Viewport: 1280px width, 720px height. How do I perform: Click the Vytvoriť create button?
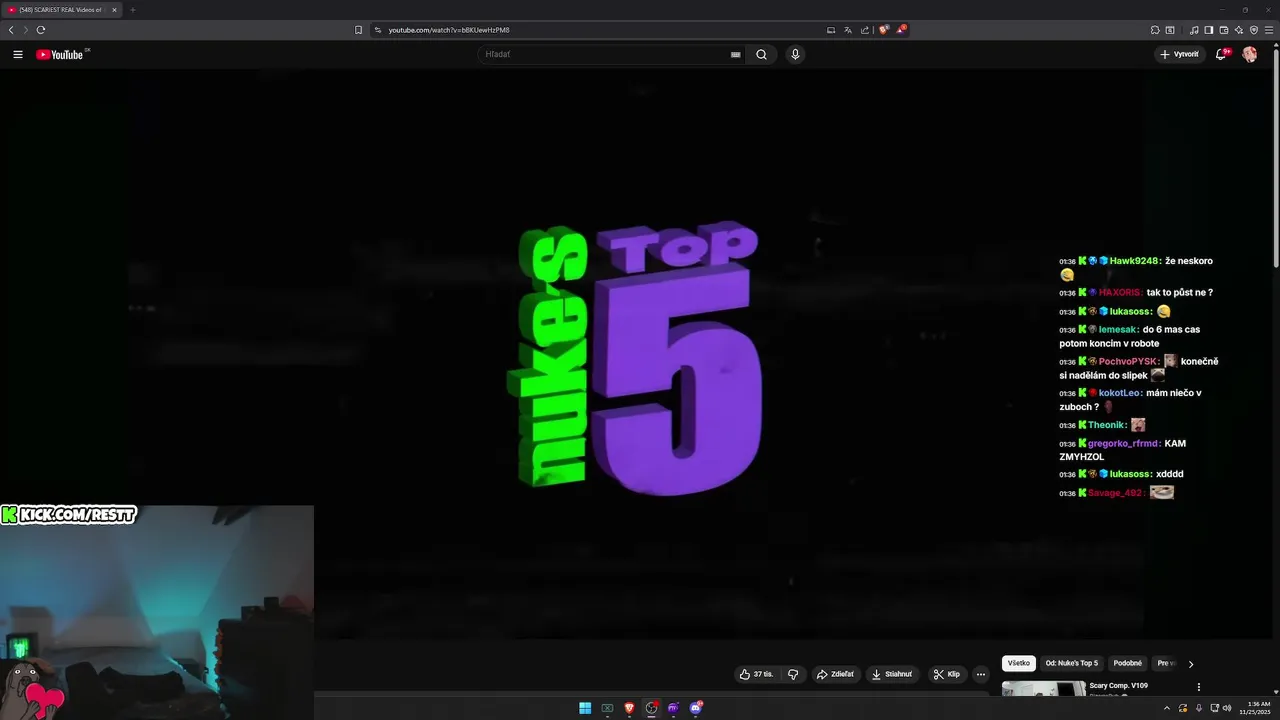pos(1179,54)
